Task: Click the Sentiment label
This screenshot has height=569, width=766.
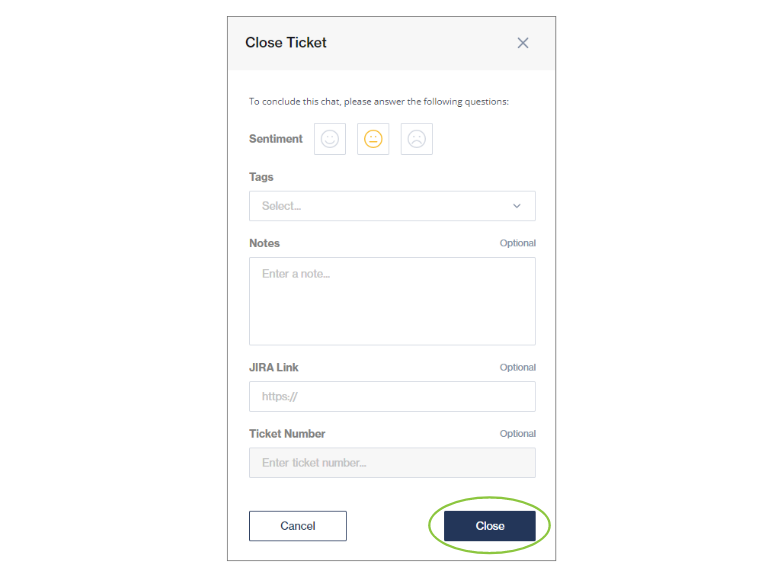Action: tap(276, 139)
